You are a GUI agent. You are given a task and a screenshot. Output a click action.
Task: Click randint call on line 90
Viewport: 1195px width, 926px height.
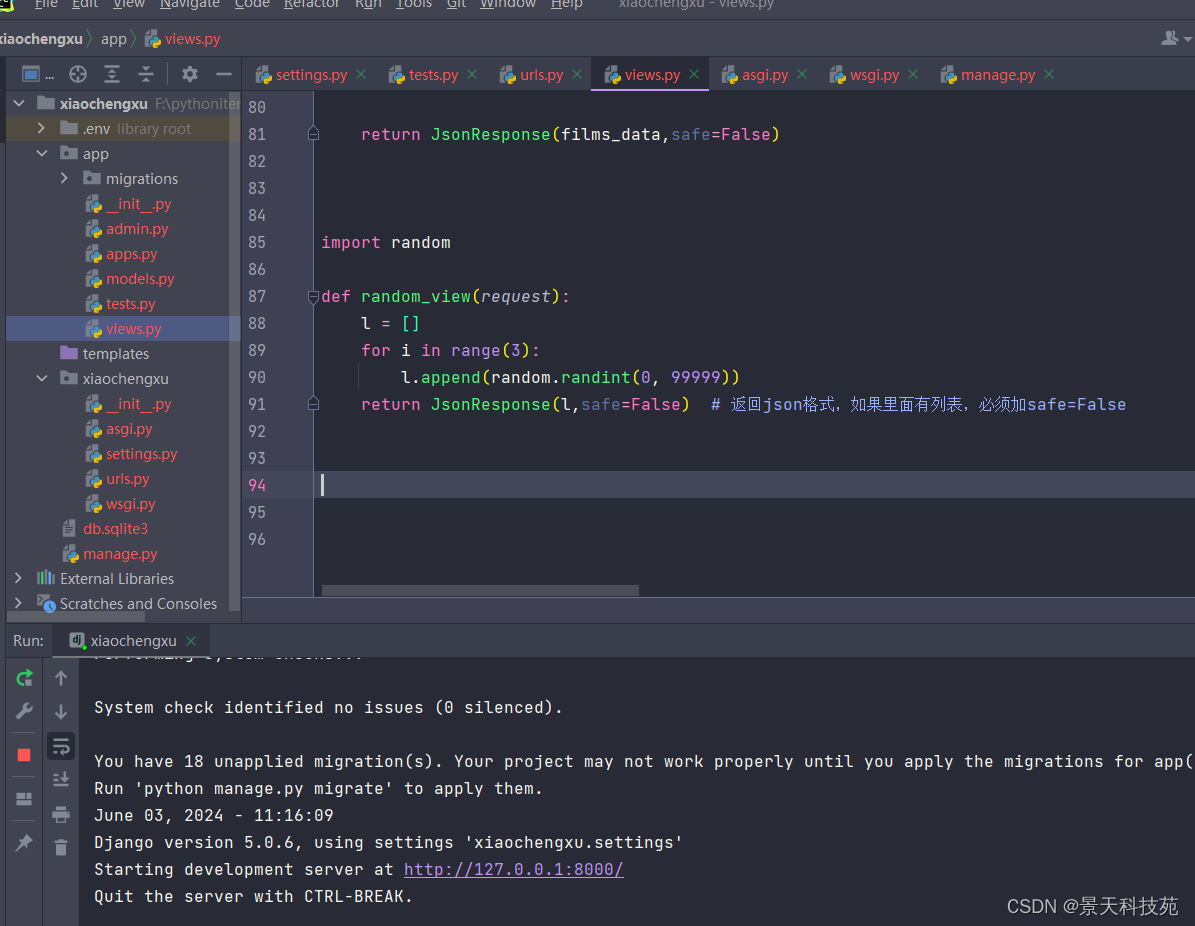595,377
